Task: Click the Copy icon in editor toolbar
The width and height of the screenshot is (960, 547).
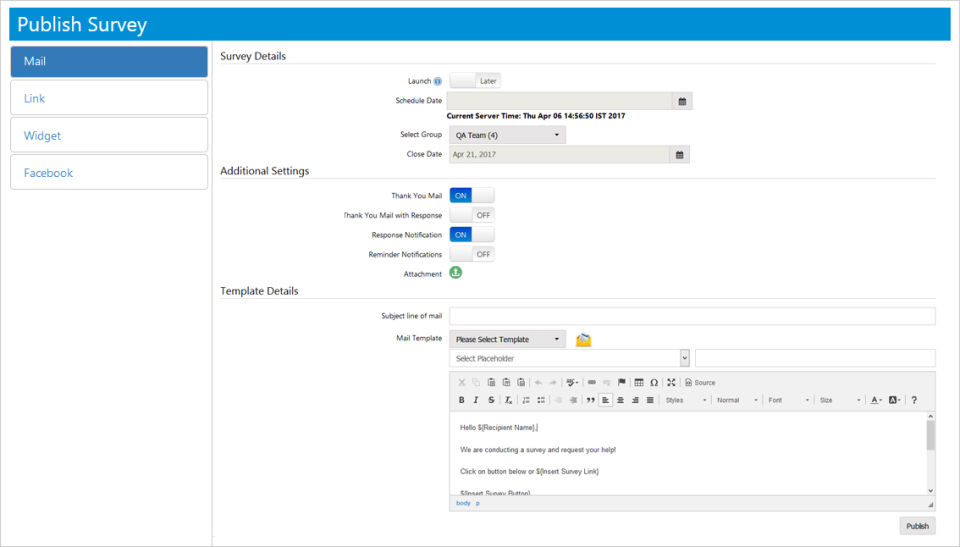Action: (476, 382)
